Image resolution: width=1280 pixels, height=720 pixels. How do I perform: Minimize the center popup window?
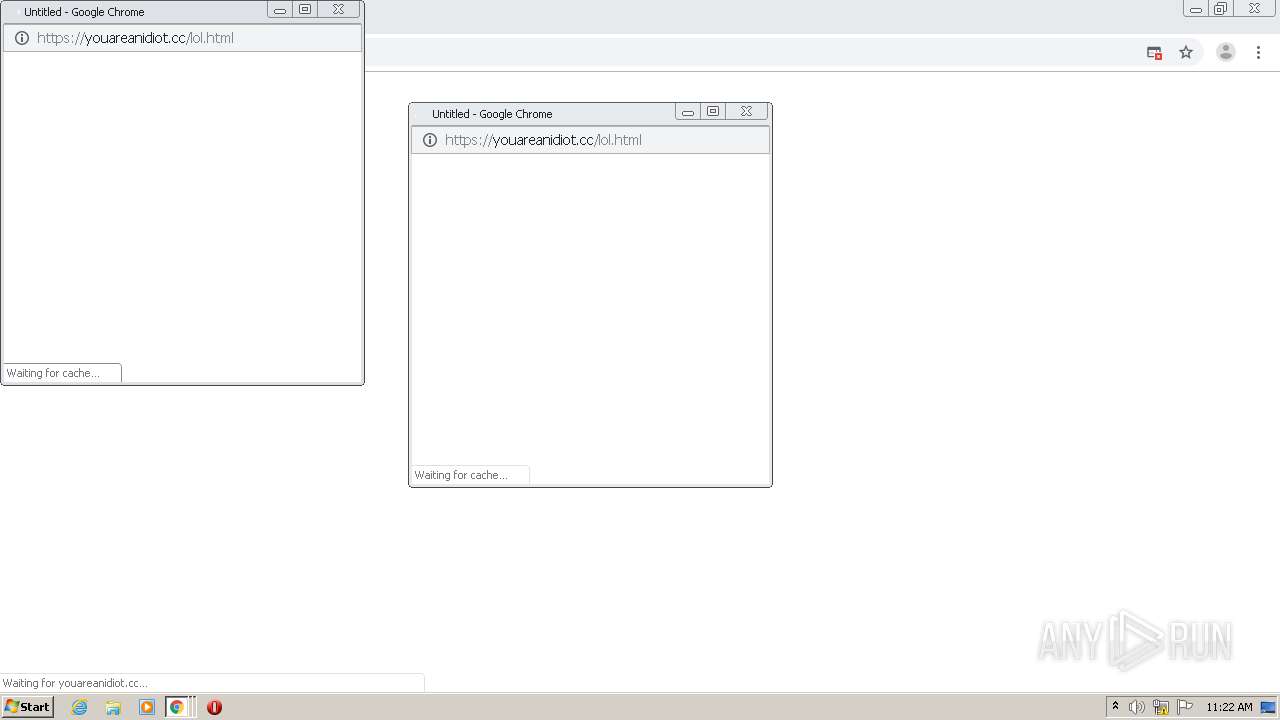(688, 112)
